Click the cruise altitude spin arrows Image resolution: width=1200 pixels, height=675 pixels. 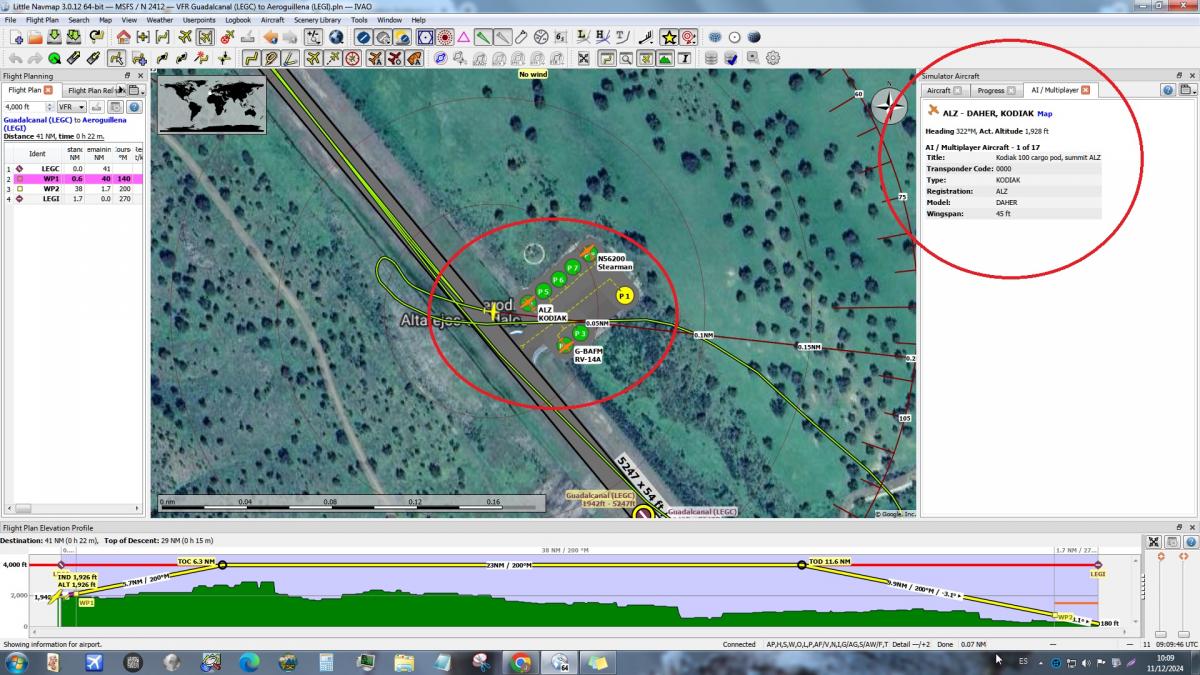point(48,106)
